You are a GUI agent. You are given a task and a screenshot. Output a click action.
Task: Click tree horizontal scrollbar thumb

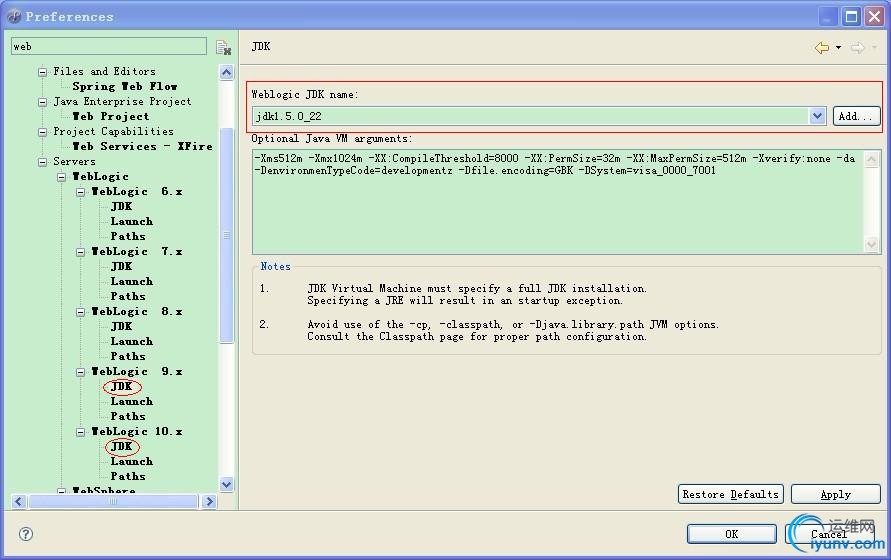coord(113,501)
